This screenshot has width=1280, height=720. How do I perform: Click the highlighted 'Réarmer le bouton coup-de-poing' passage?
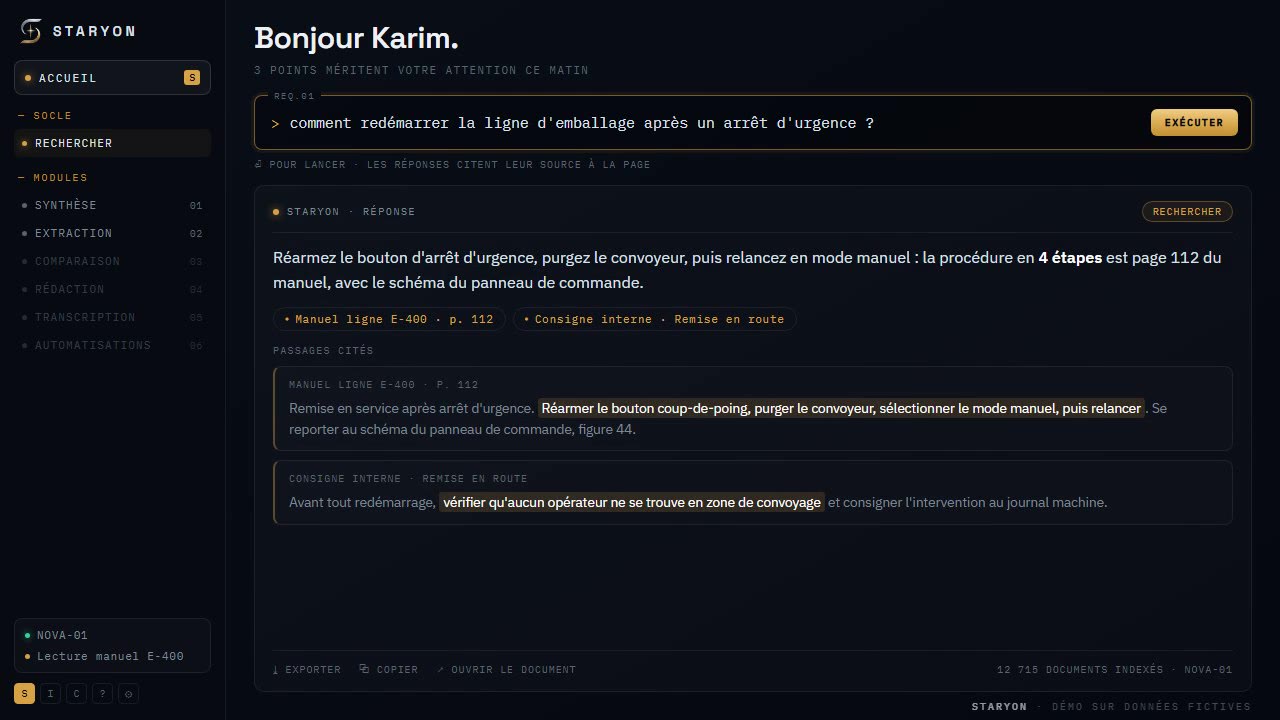(841, 408)
